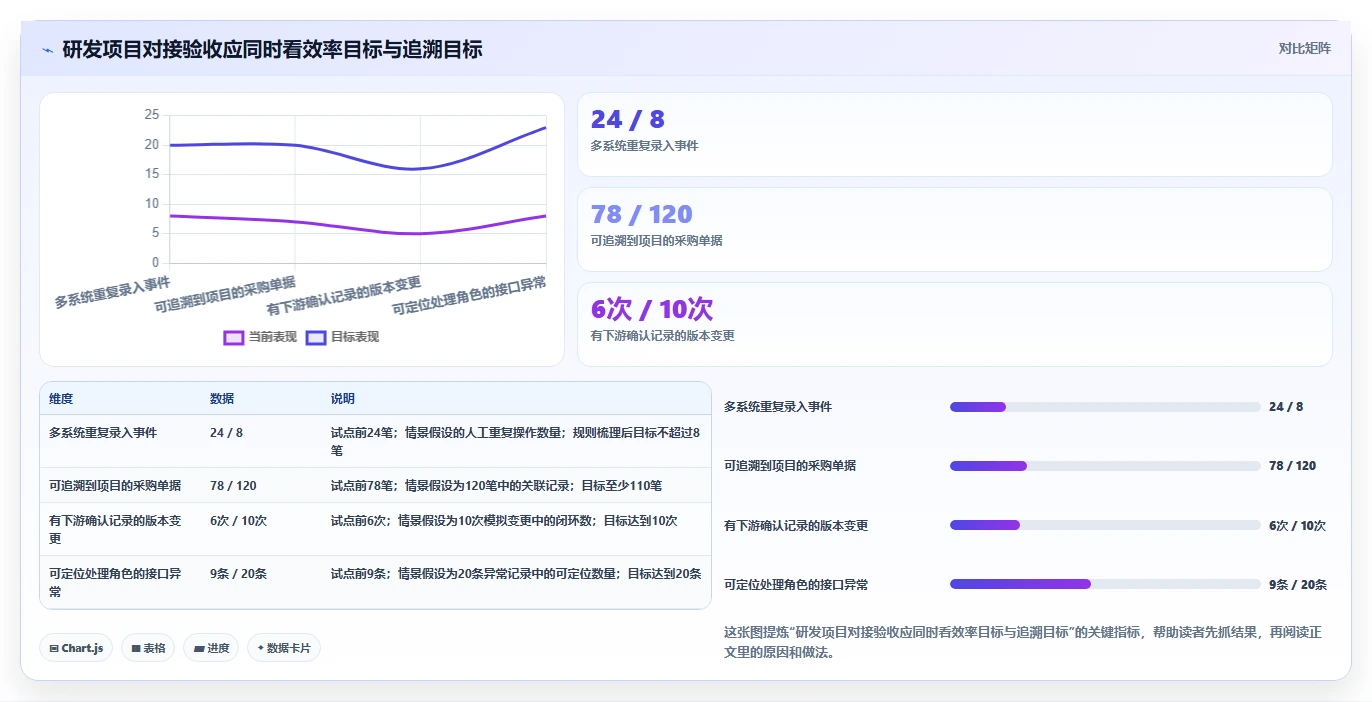Click the description beginning 试点前9条
This screenshot has height=702, width=1372.
point(516,574)
